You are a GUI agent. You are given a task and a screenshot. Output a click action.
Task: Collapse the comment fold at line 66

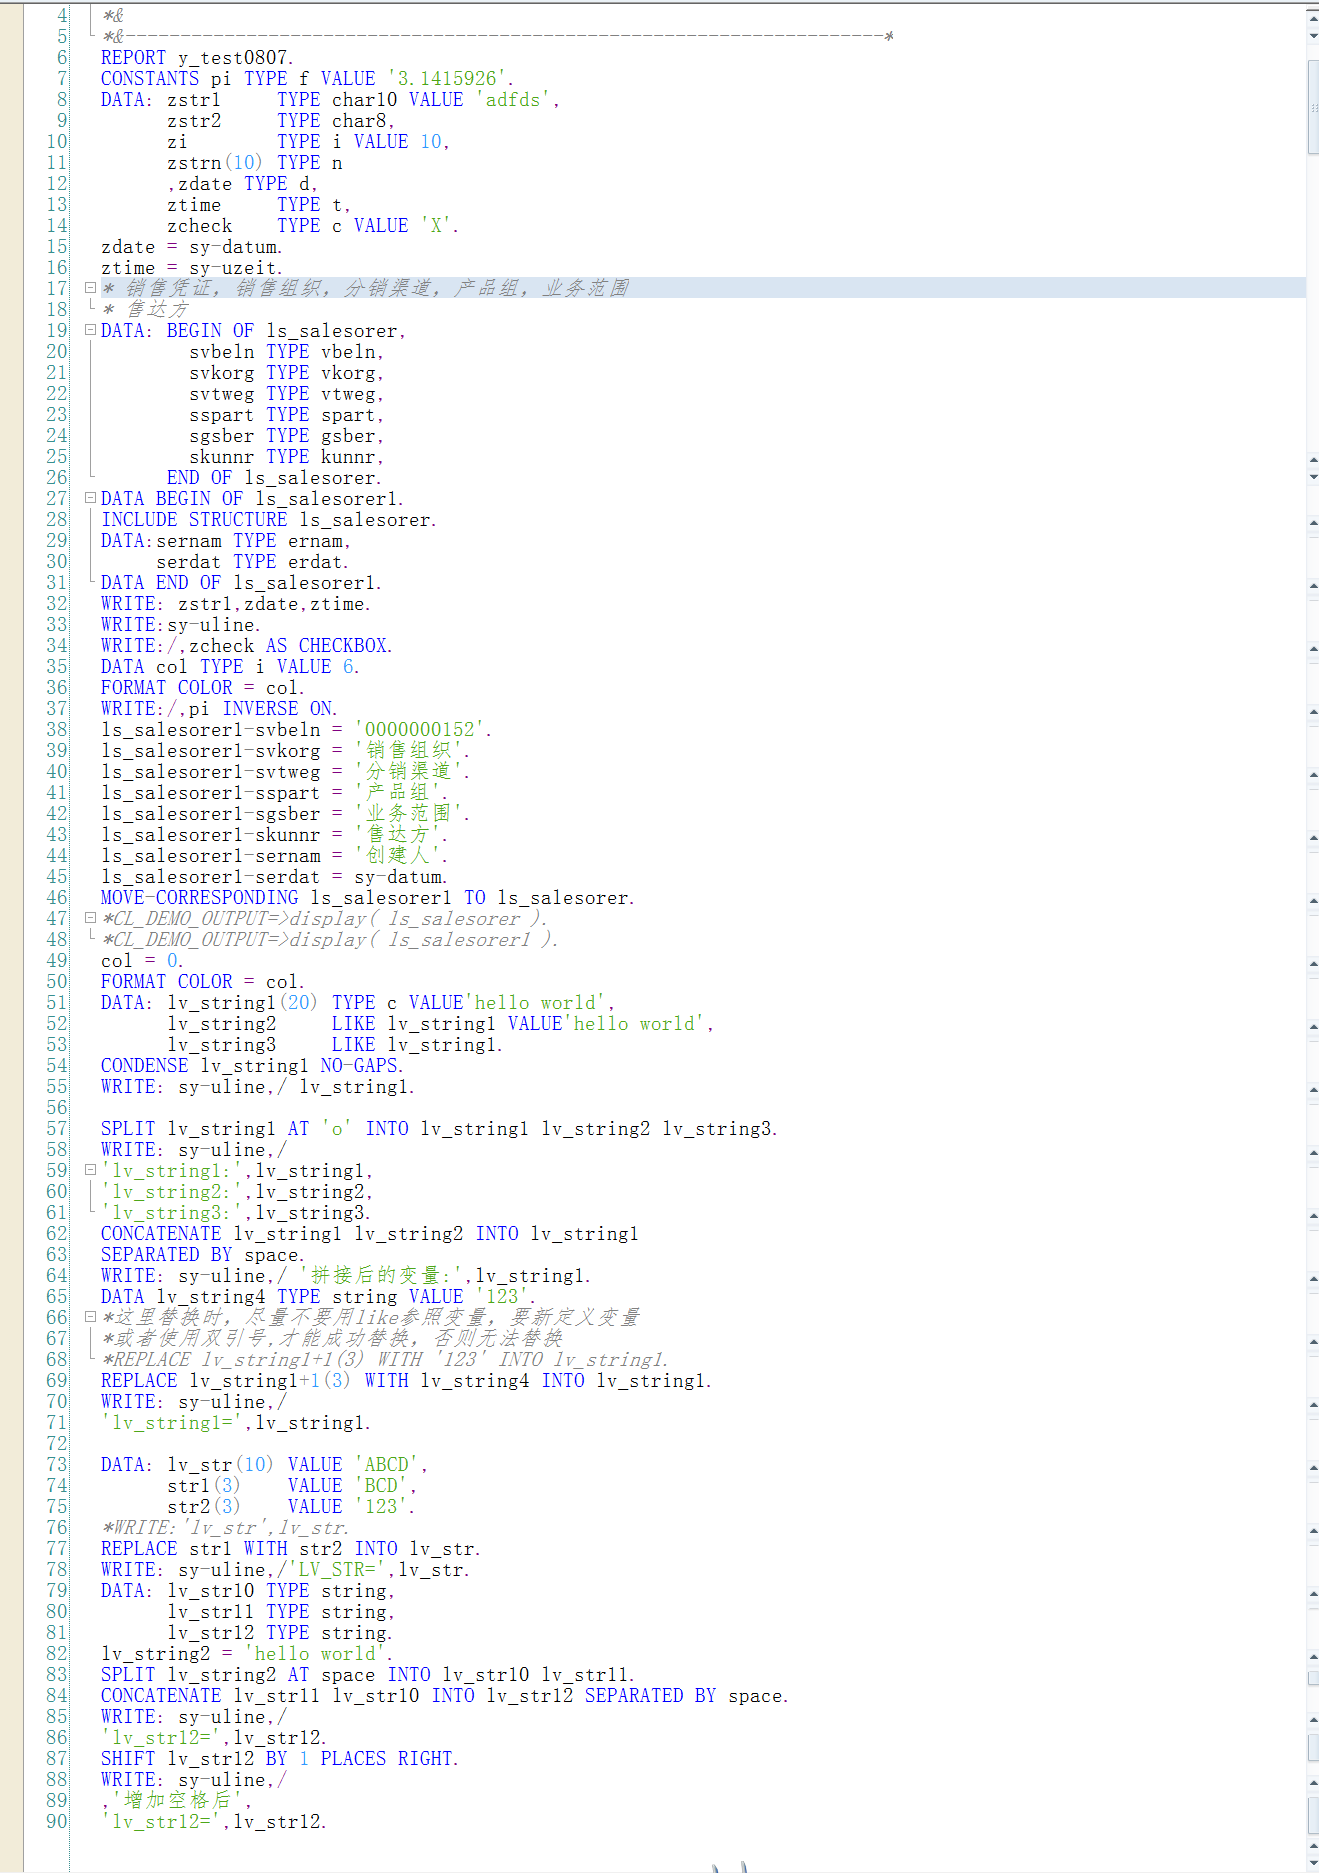coord(90,1317)
